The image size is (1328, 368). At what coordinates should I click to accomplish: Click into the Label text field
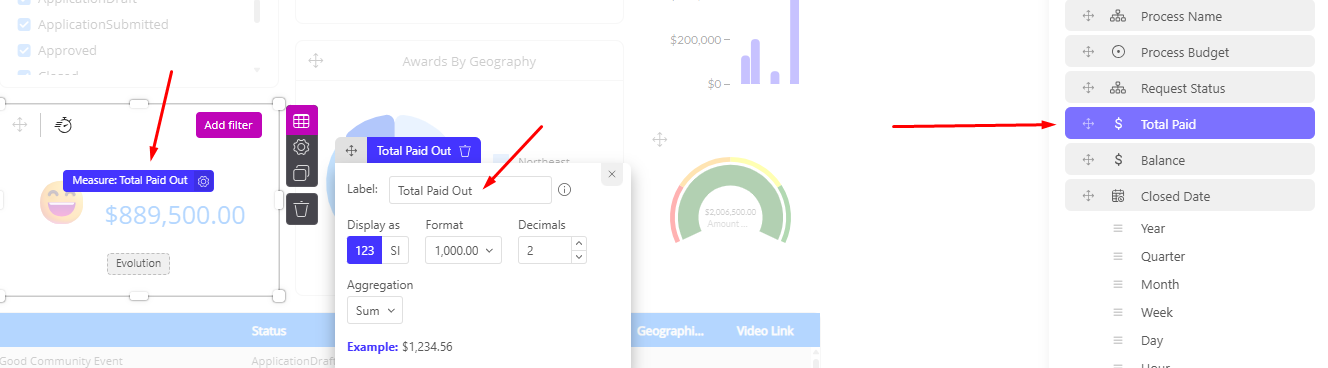(470, 190)
